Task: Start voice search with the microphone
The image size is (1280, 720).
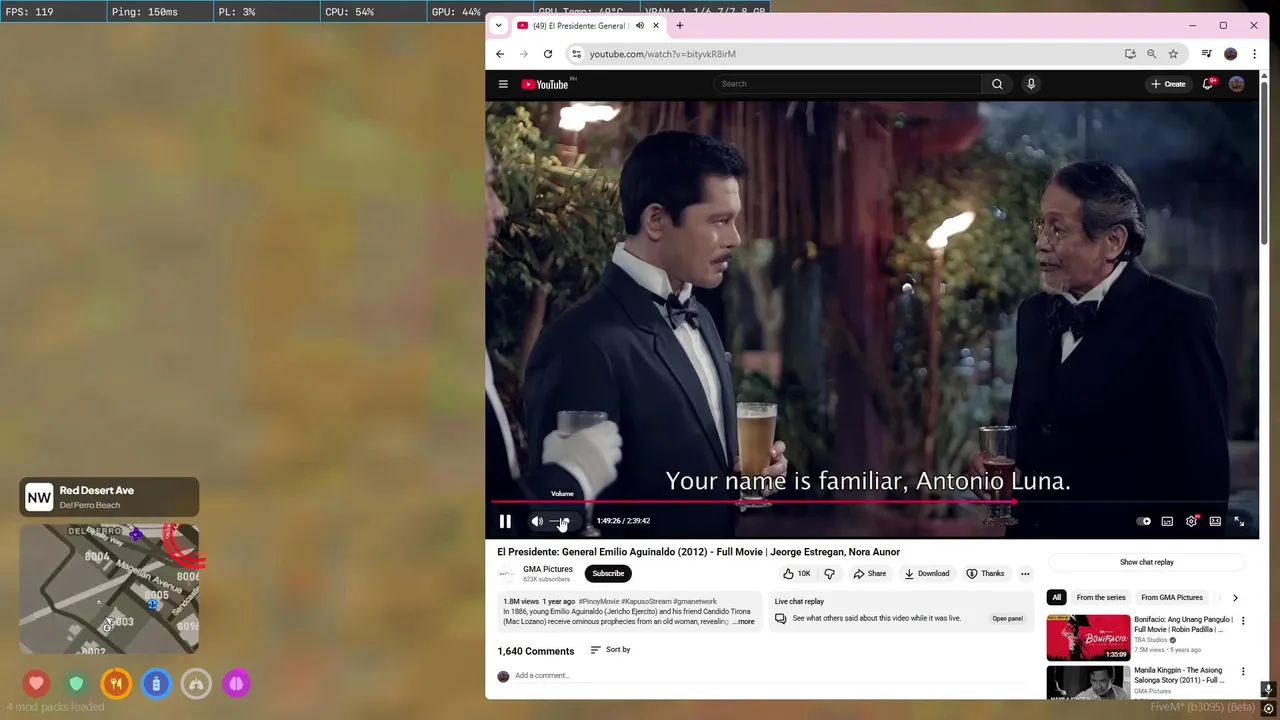Action: (1031, 84)
